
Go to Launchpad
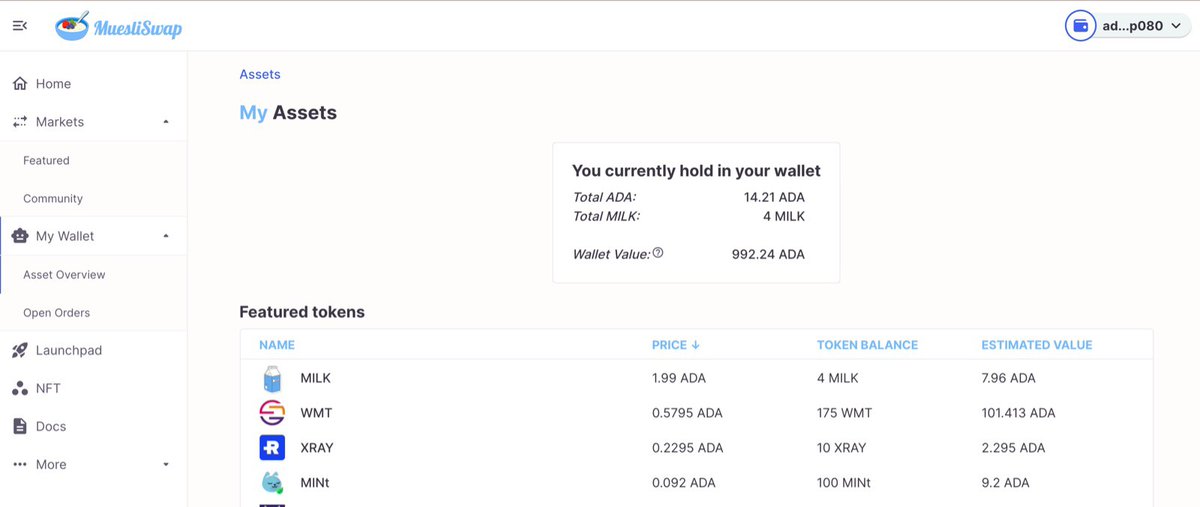click(69, 350)
